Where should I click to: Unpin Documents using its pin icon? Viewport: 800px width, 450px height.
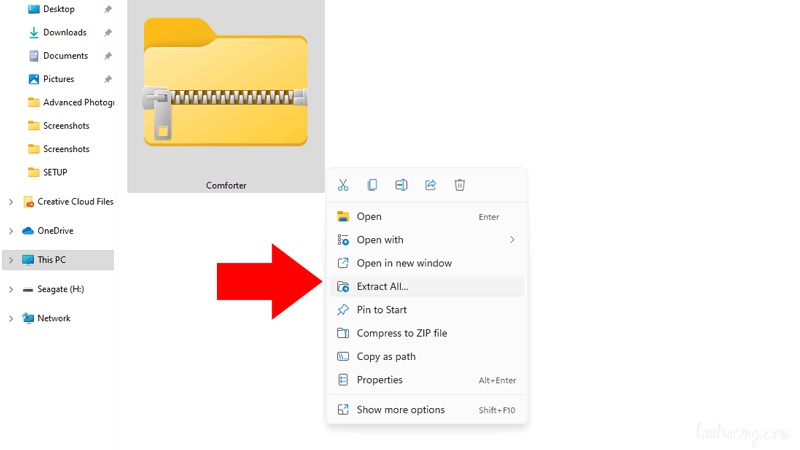108,56
